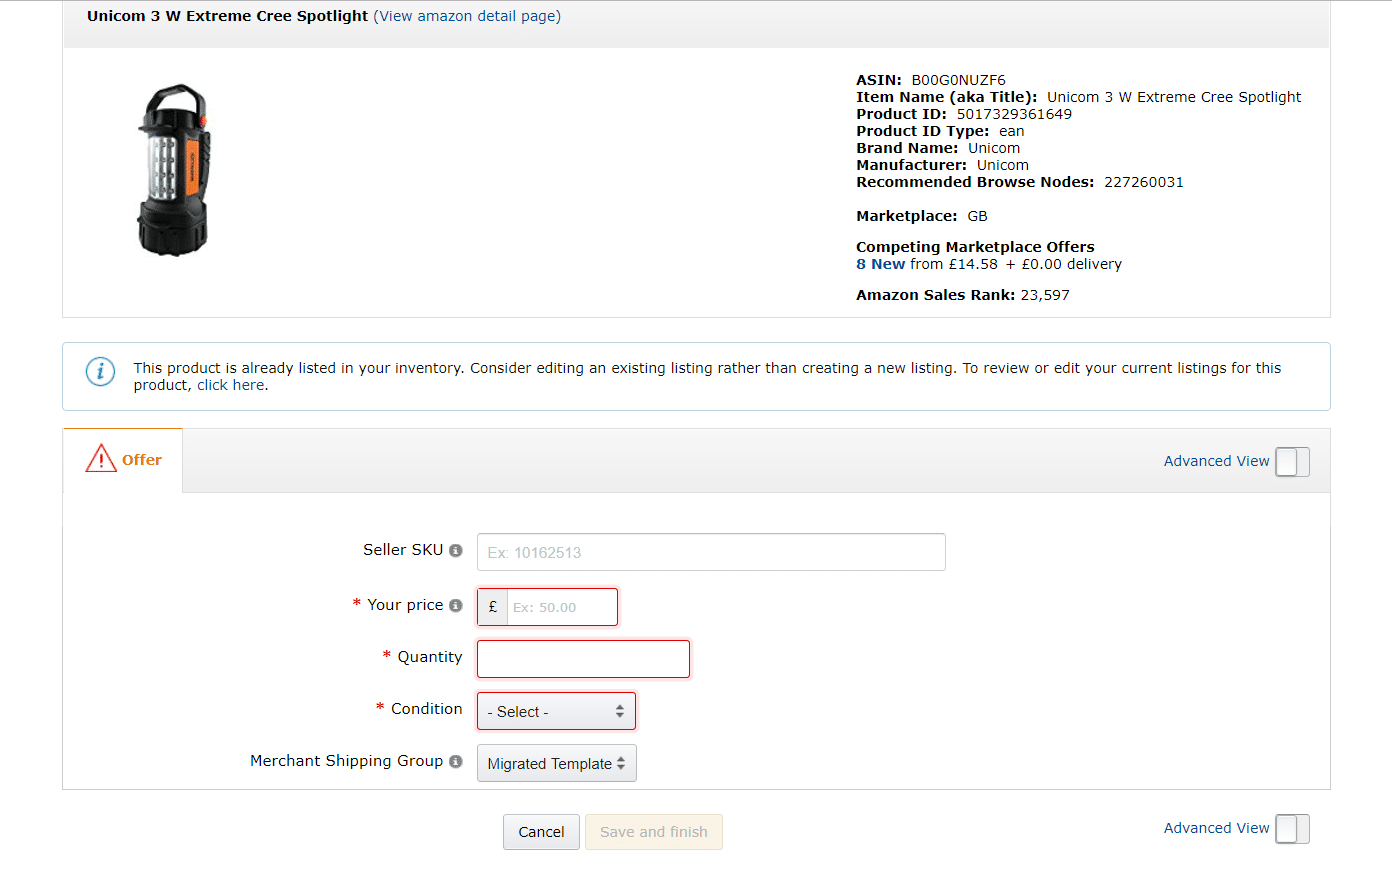Focus the Quantity input field
Viewport: 1392px width, 878px height.
583,659
